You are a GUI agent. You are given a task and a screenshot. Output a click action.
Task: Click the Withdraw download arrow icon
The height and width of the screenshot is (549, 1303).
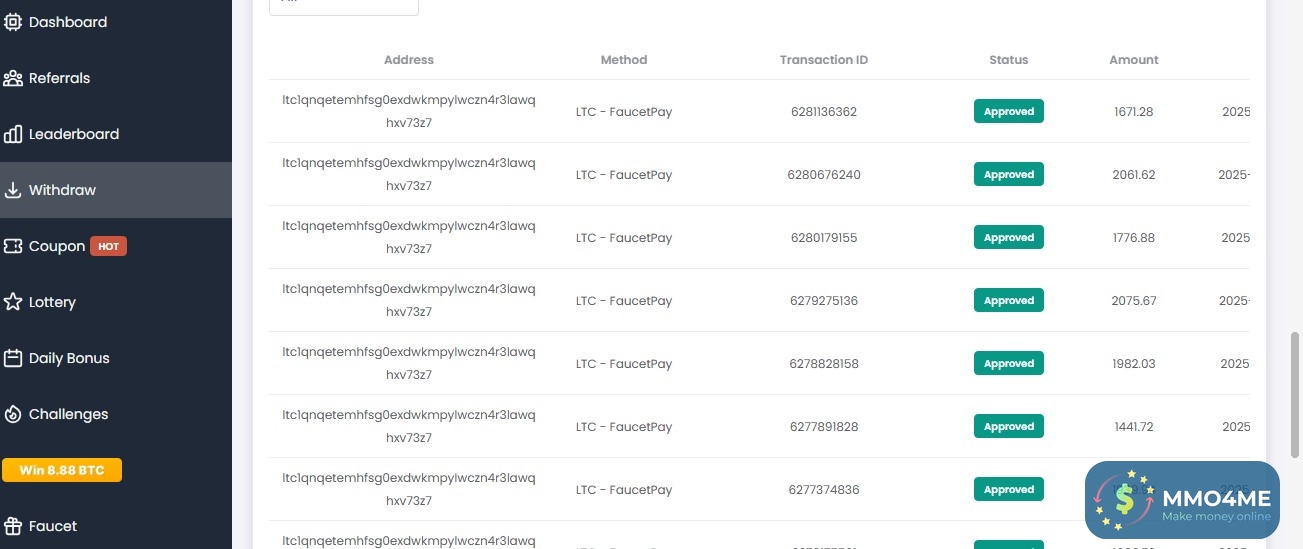click(x=13, y=190)
